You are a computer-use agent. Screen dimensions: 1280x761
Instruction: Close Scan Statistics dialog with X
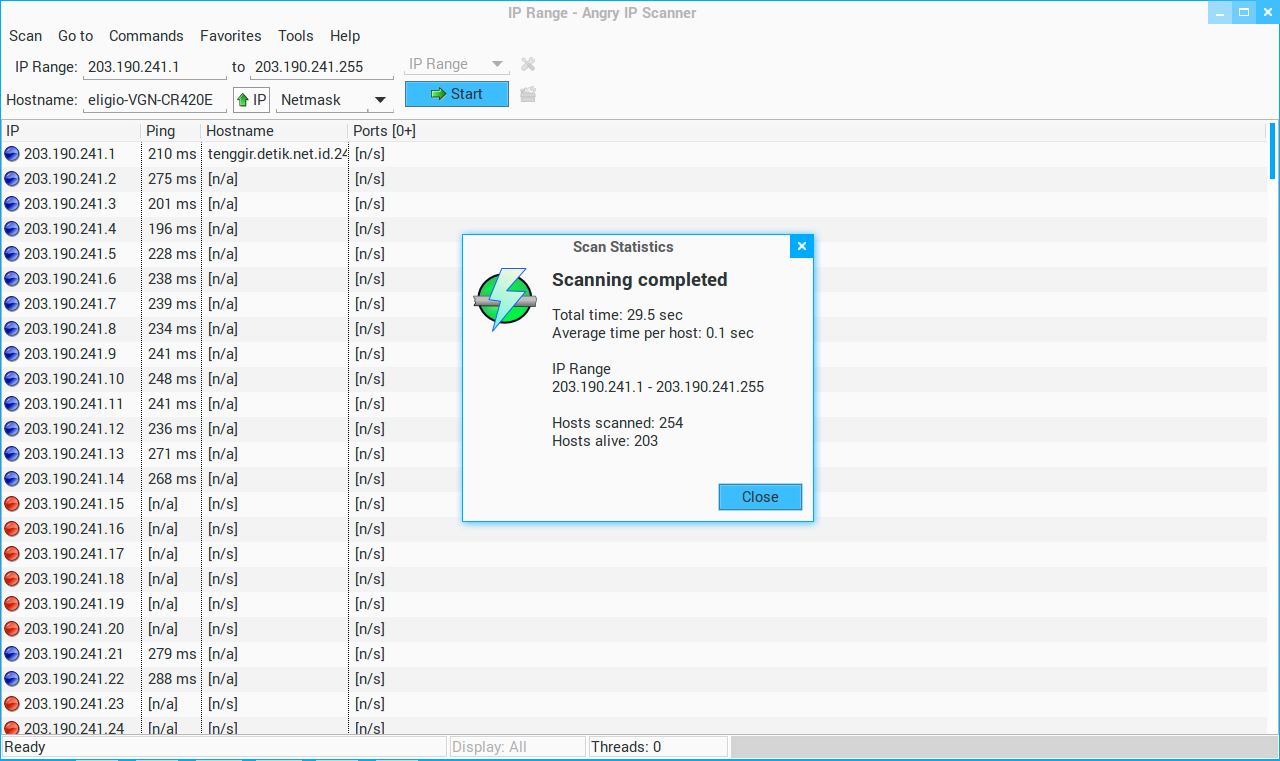pos(801,246)
